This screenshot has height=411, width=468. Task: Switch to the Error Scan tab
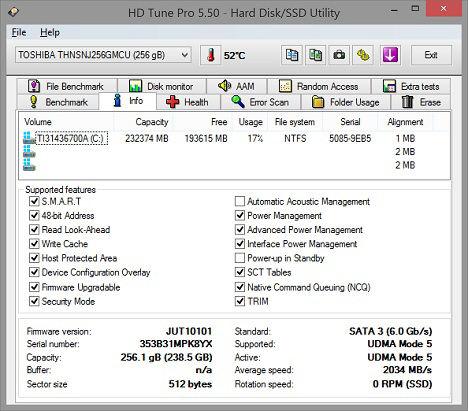[x=261, y=102]
